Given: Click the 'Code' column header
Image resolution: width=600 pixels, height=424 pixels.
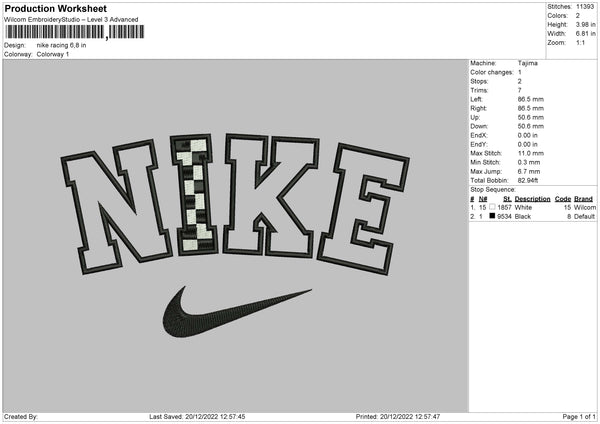Looking at the screenshot, I should (563, 199).
